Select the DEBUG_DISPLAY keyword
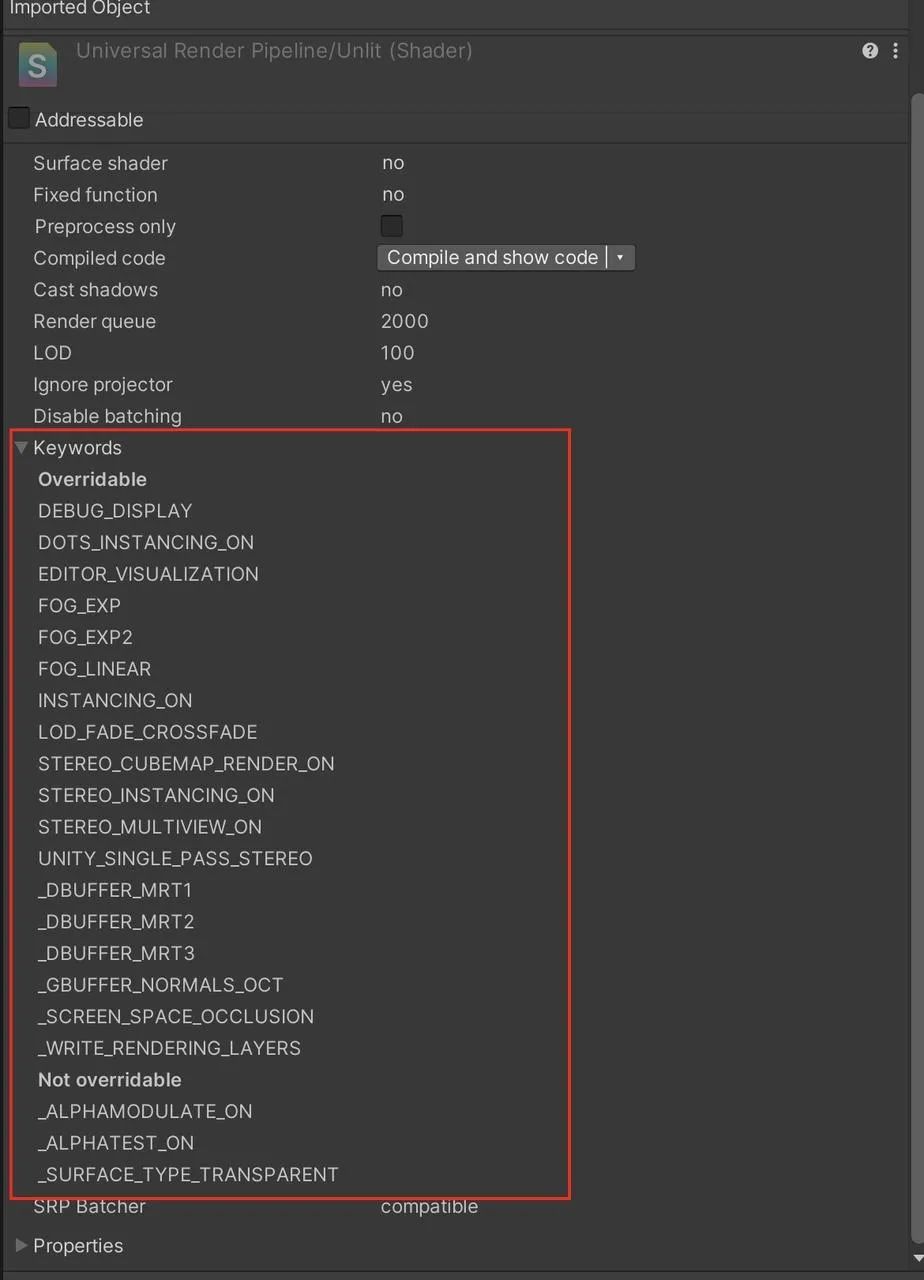Image resolution: width=924 pixels, height=1280 pixels. coord(115,511)
